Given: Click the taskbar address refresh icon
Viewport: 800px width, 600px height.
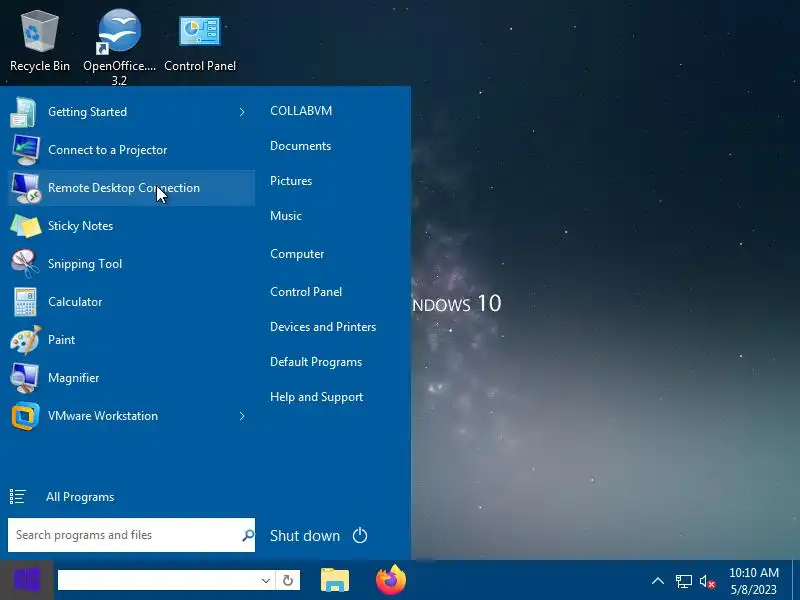Looking at the screenshot, I should (288, 581).
